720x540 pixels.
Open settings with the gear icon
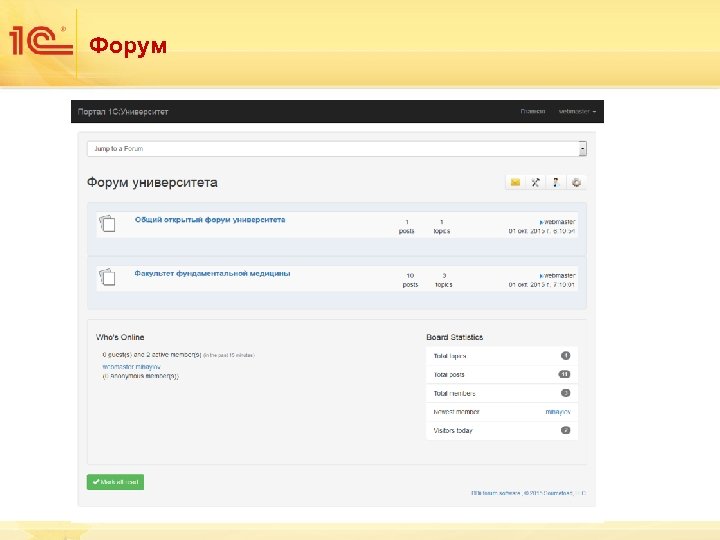point(576,182)
